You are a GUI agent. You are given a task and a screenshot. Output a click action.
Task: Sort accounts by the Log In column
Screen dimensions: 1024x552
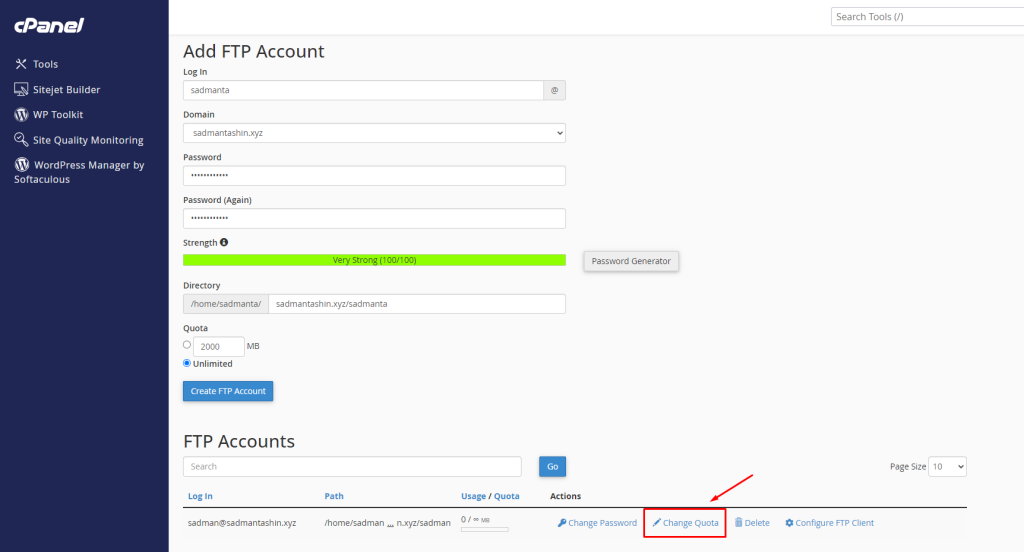coord(200,496)
